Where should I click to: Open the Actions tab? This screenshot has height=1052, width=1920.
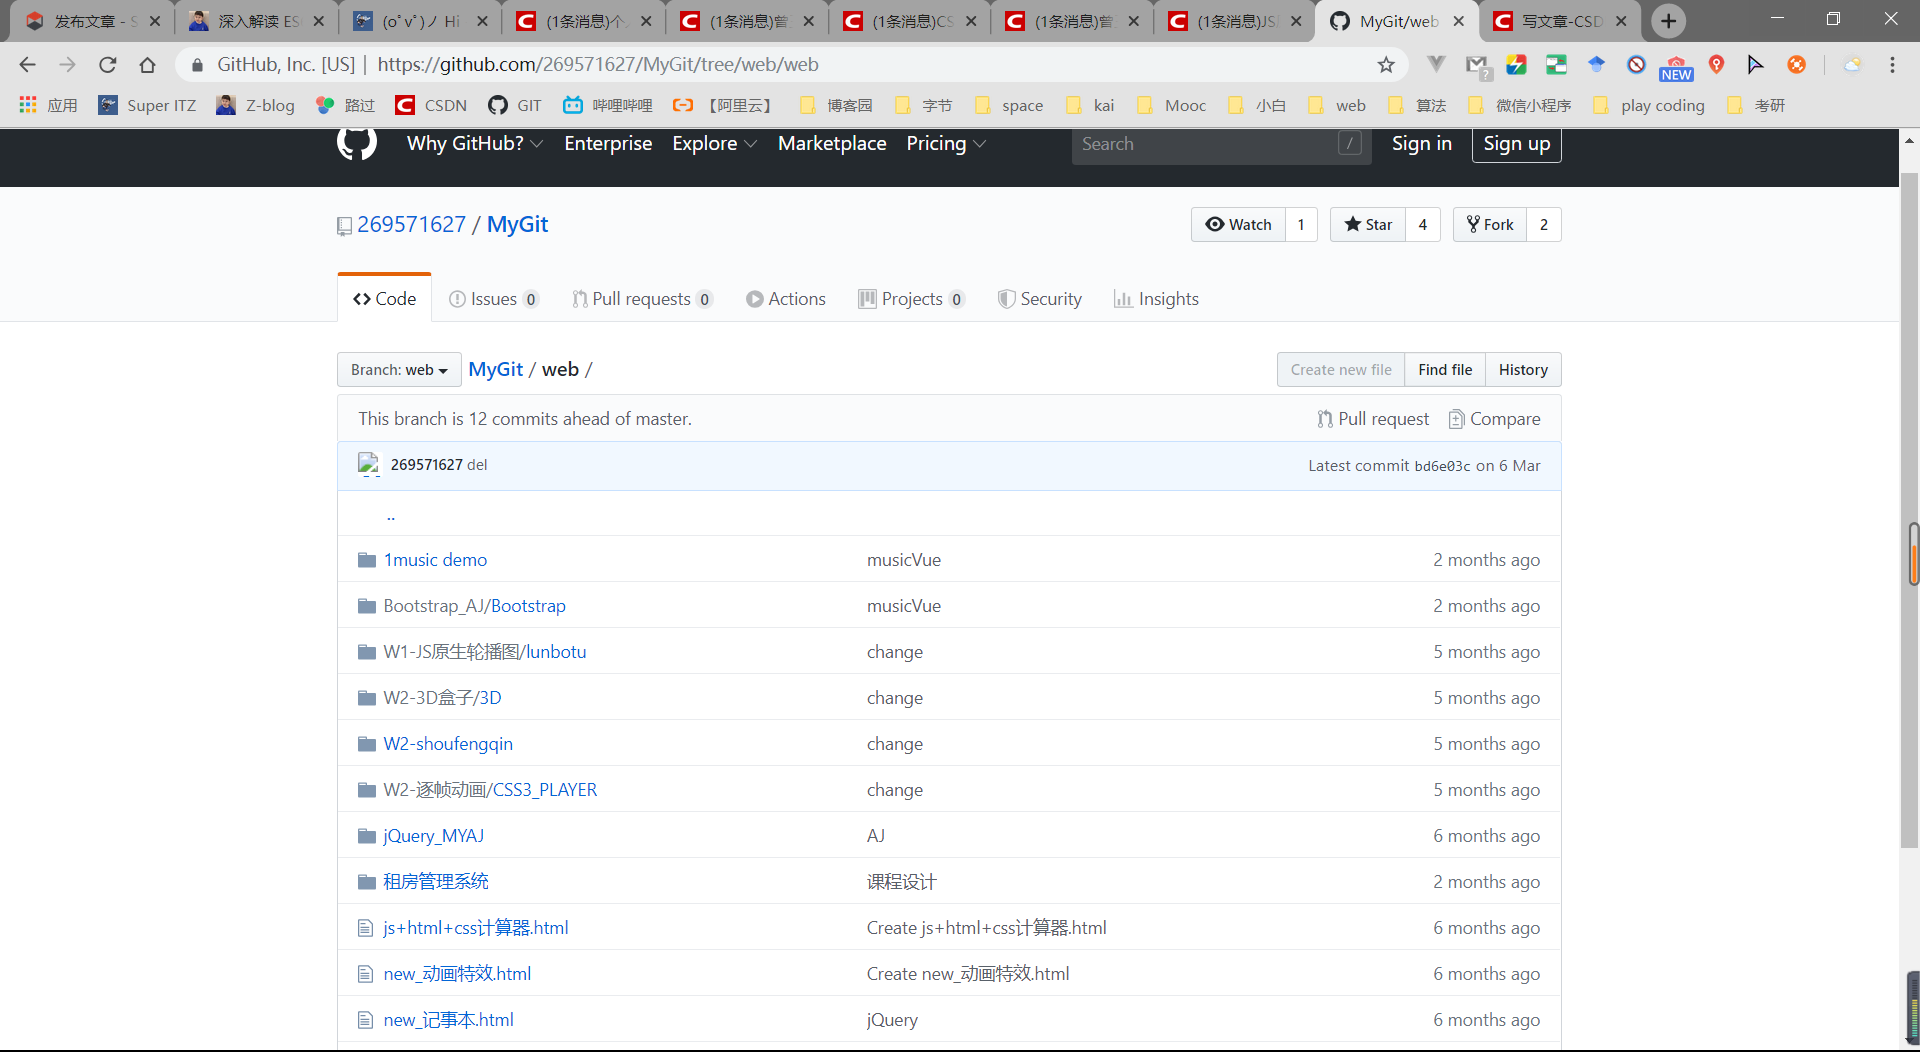tap(786, 299)
